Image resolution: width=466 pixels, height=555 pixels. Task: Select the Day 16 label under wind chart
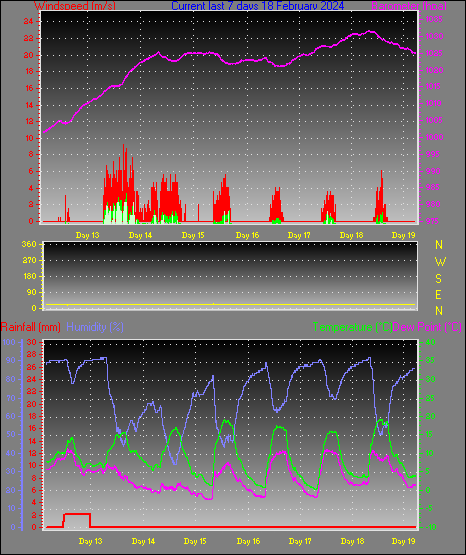(247, 235)
